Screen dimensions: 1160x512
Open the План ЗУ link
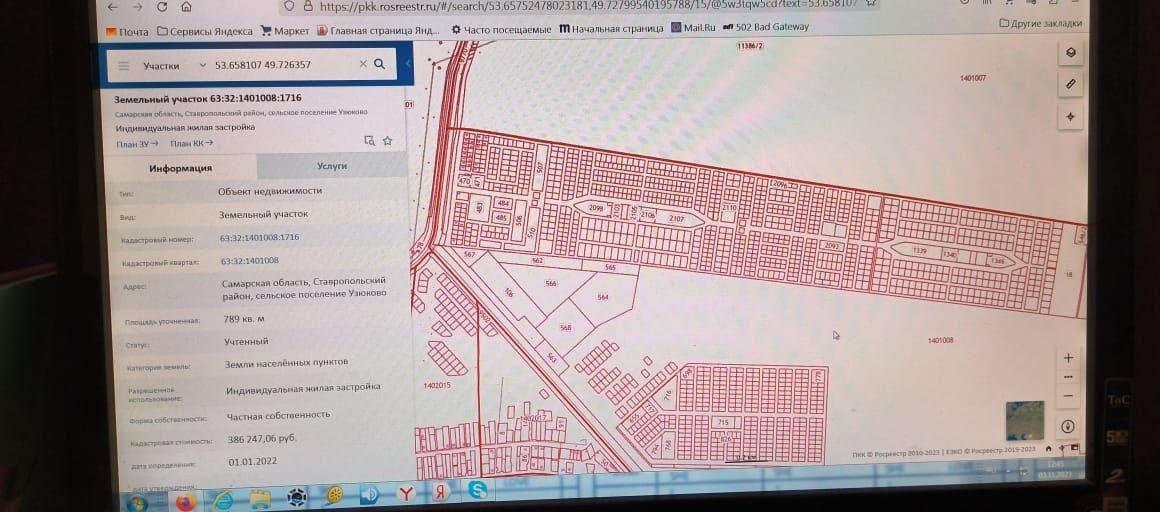coord(137,144)
